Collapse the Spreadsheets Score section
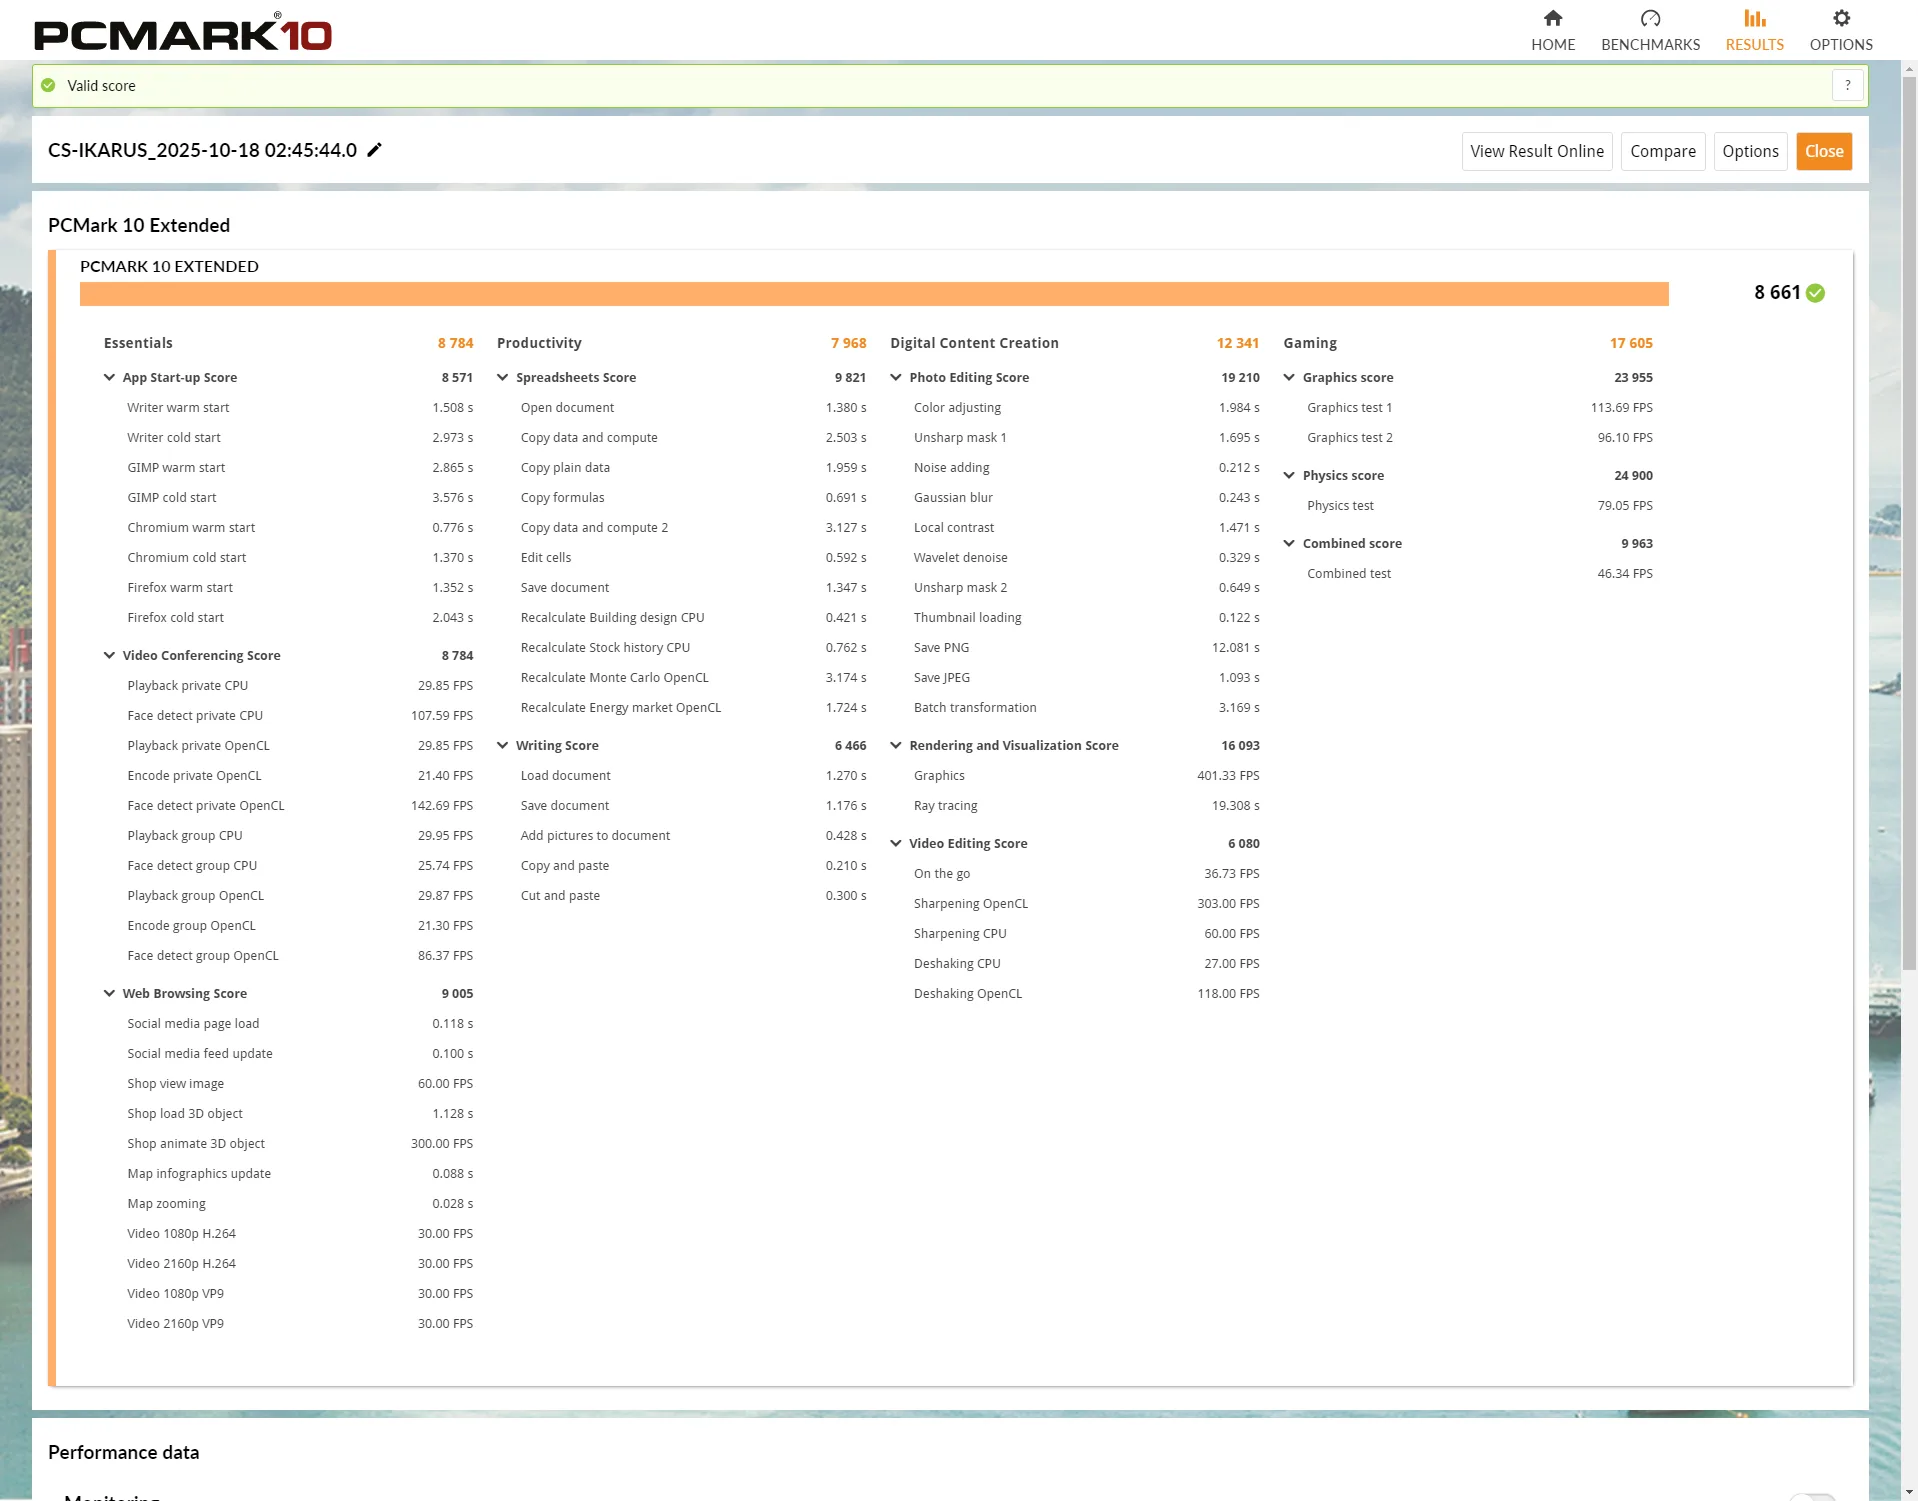 502,378
